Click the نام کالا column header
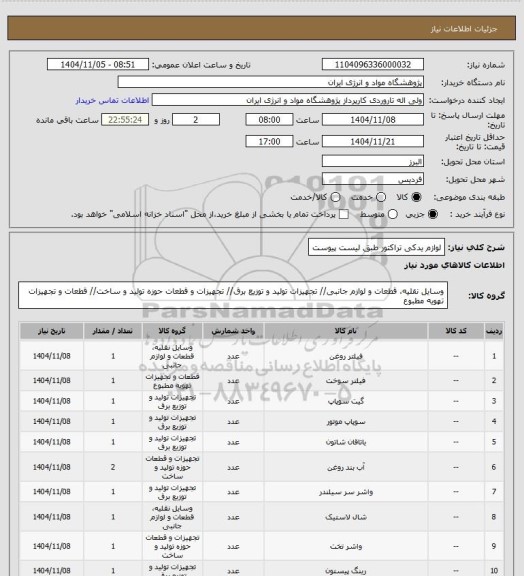Screen dimensions: 524x576 [346, 331]
